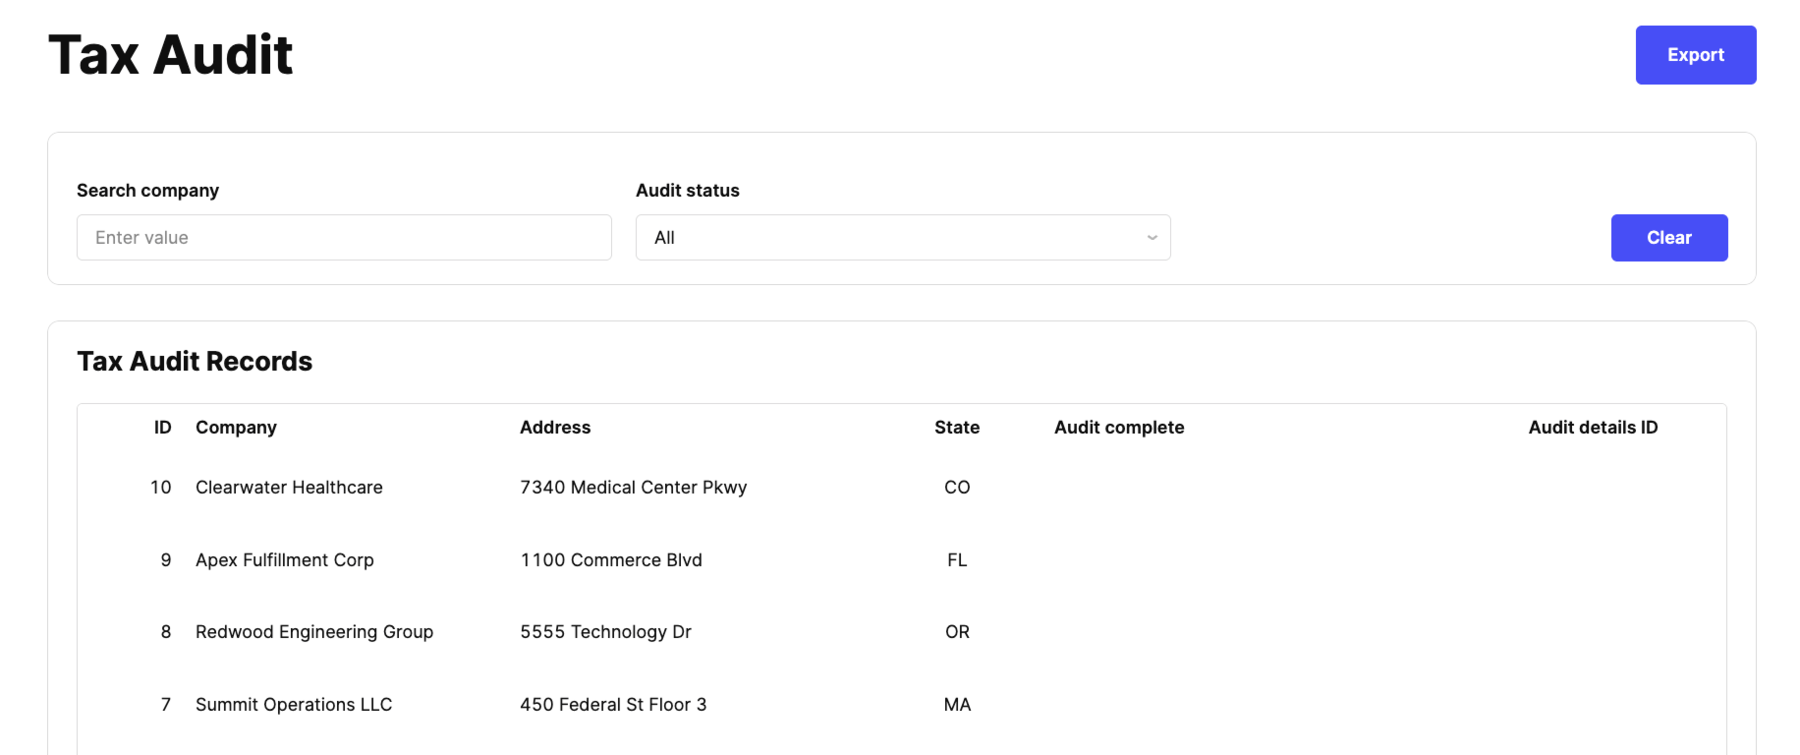Click the state cell showing FL

pos(956,560)
